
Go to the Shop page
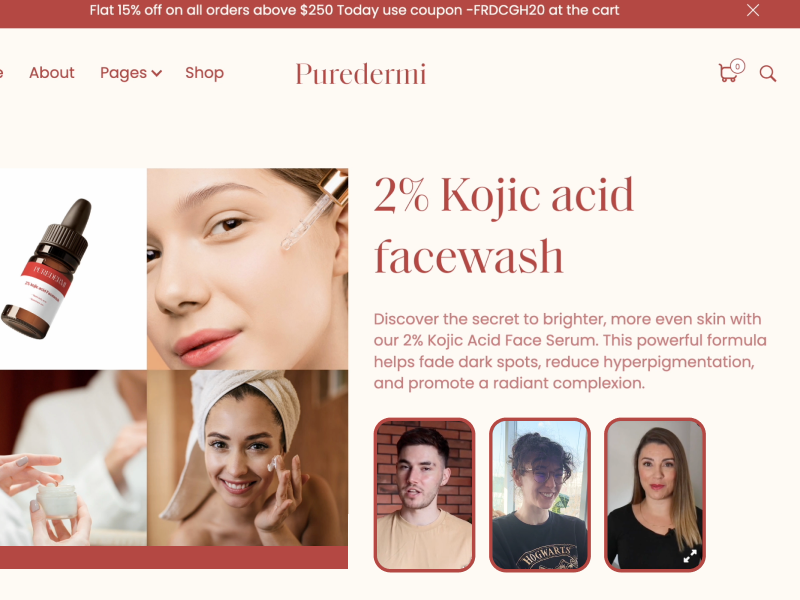click(x=204, y=73)
